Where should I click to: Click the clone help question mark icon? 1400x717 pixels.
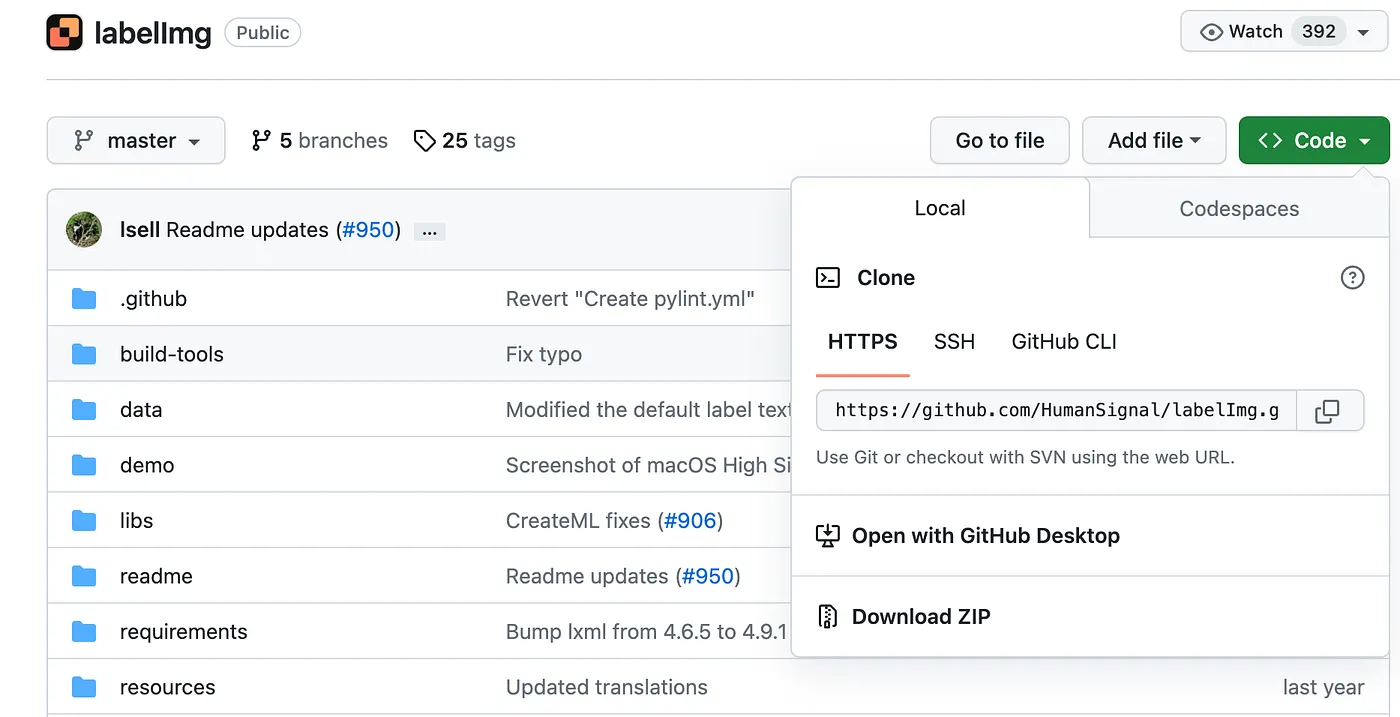[x=1352, y=278]
